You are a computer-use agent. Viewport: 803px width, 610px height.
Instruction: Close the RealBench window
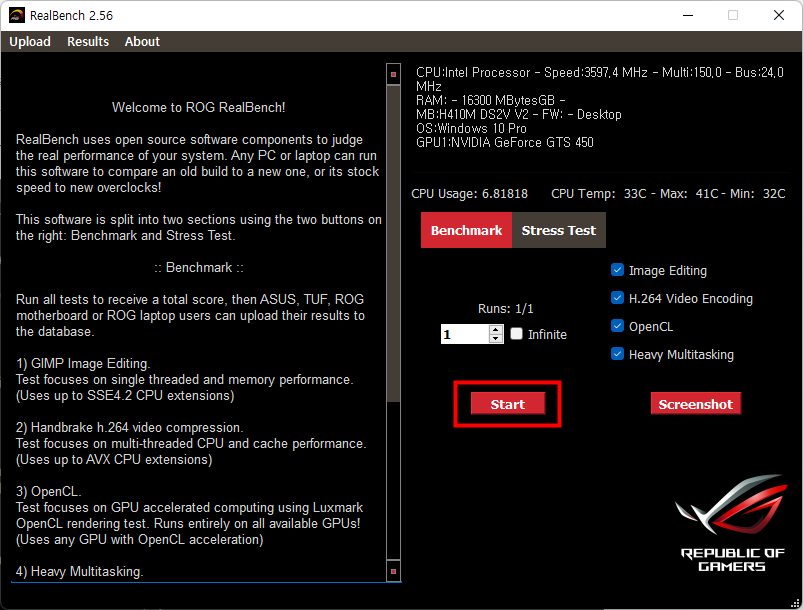click(778, 15)
